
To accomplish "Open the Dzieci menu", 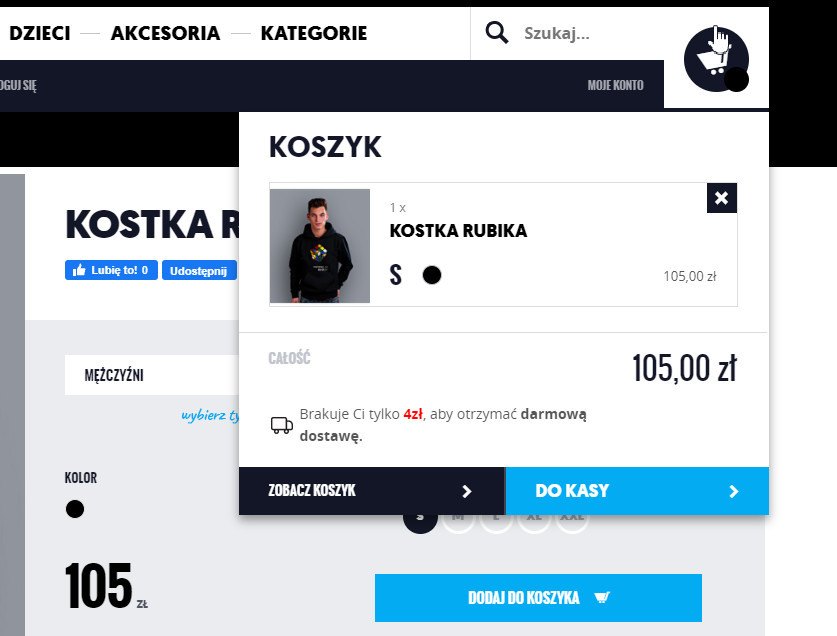I will [40, 33].
